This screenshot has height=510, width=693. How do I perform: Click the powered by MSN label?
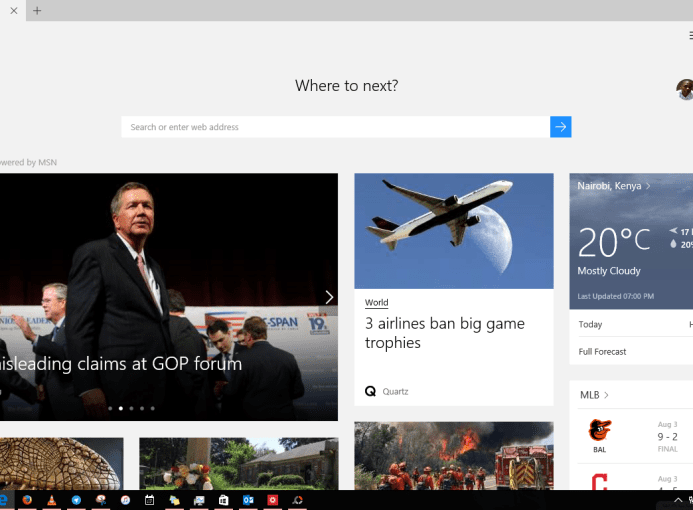tap(28, 163)
